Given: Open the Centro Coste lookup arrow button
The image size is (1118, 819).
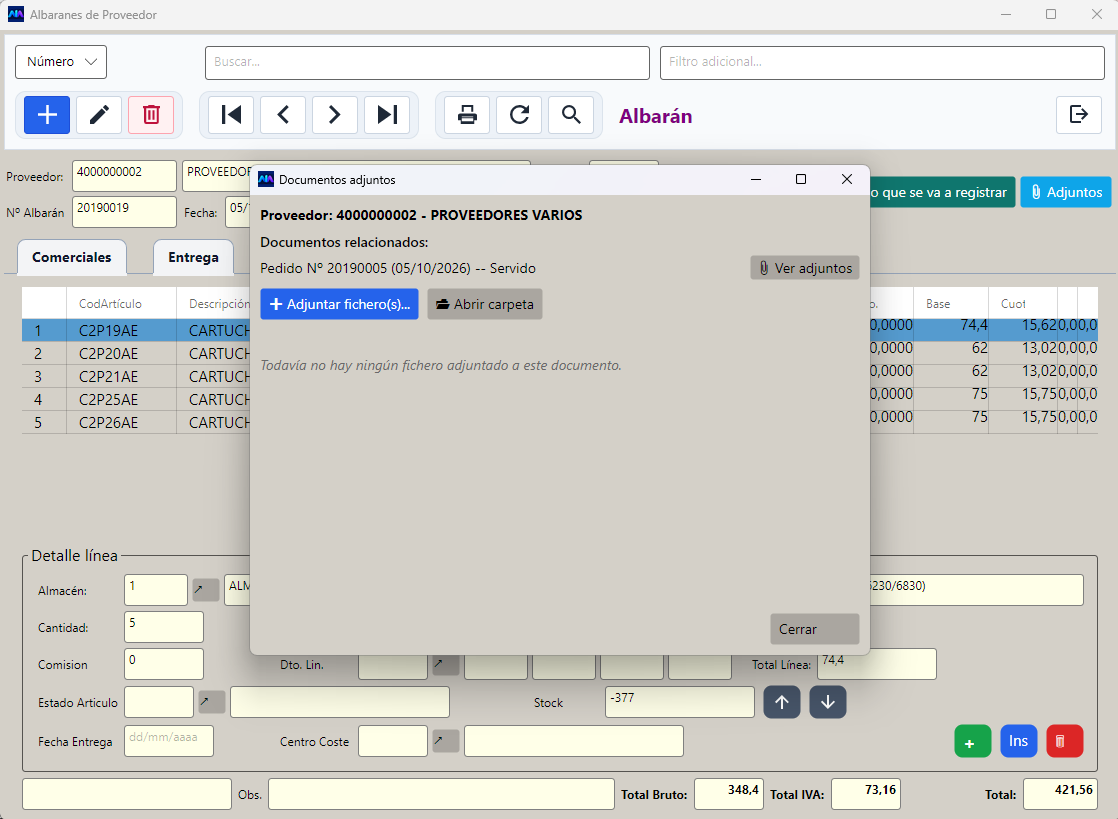Looking at the screenshot, I should pos(446,741).
